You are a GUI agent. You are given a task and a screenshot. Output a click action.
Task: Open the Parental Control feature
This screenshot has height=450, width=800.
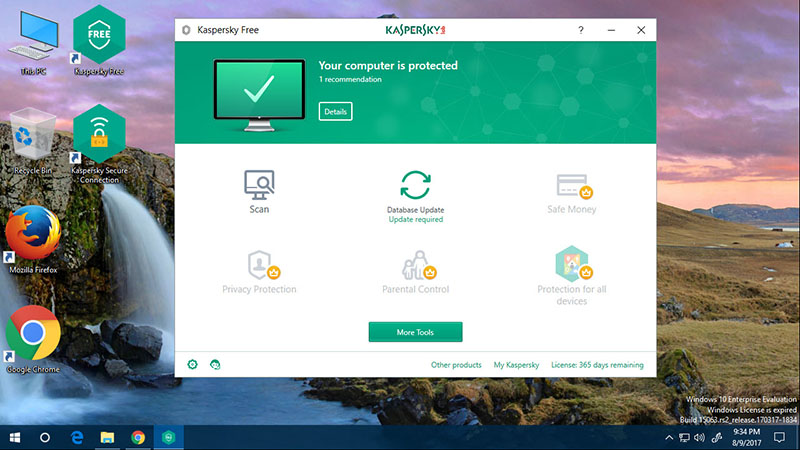pyautogui.click(x=415, y=272)
